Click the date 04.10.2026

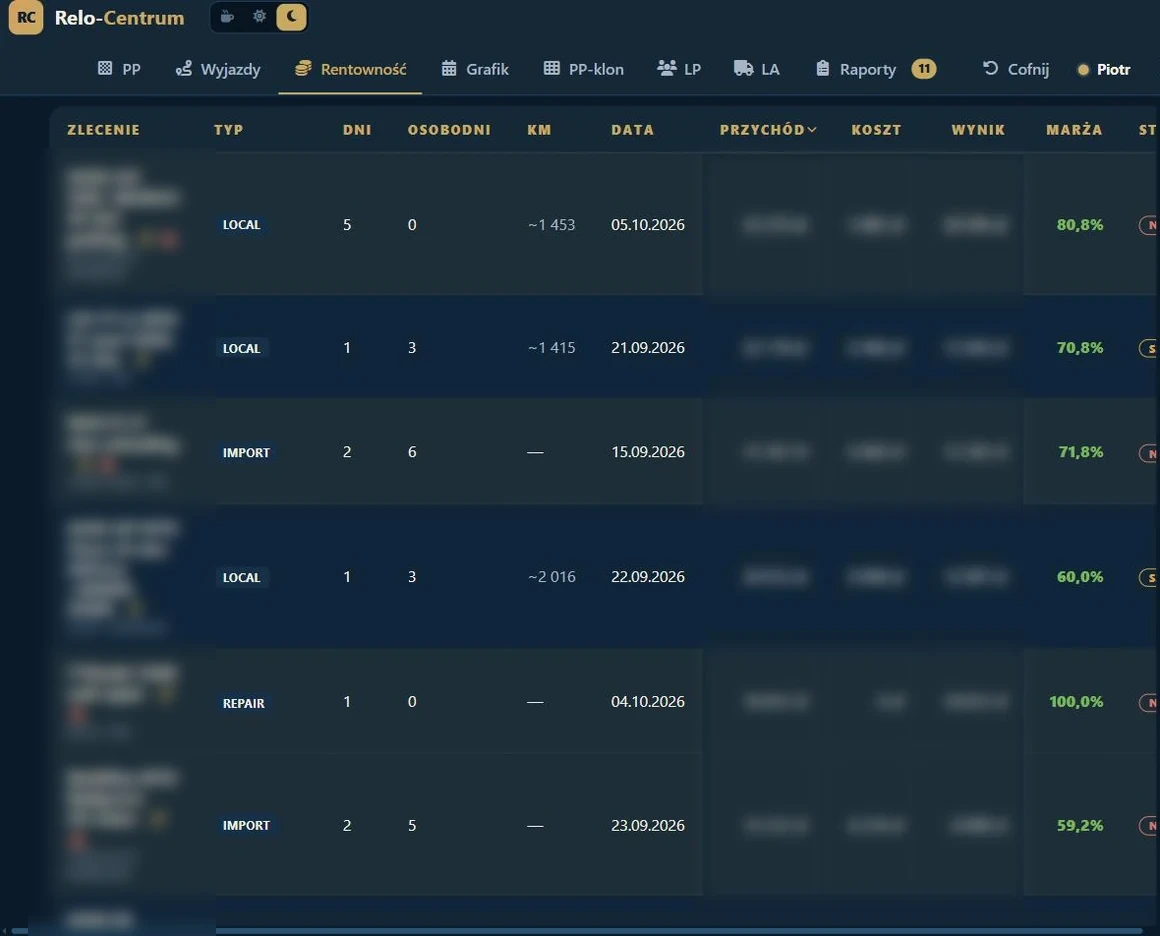(x=647, y=701)
